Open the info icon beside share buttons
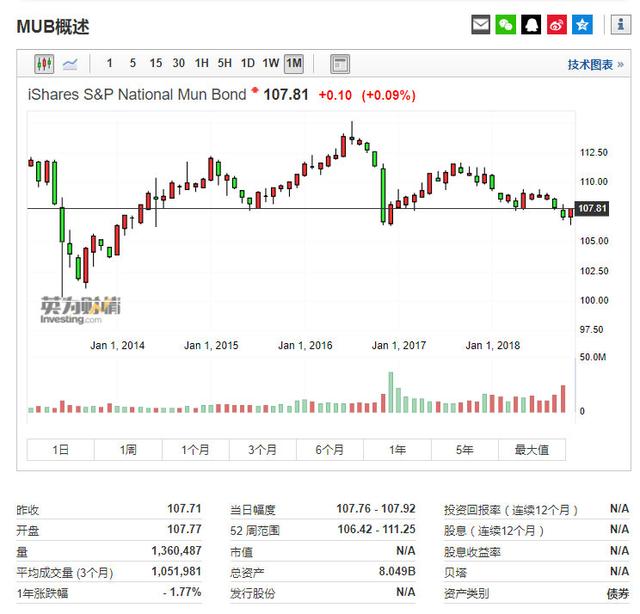 (x=621, y=24)
